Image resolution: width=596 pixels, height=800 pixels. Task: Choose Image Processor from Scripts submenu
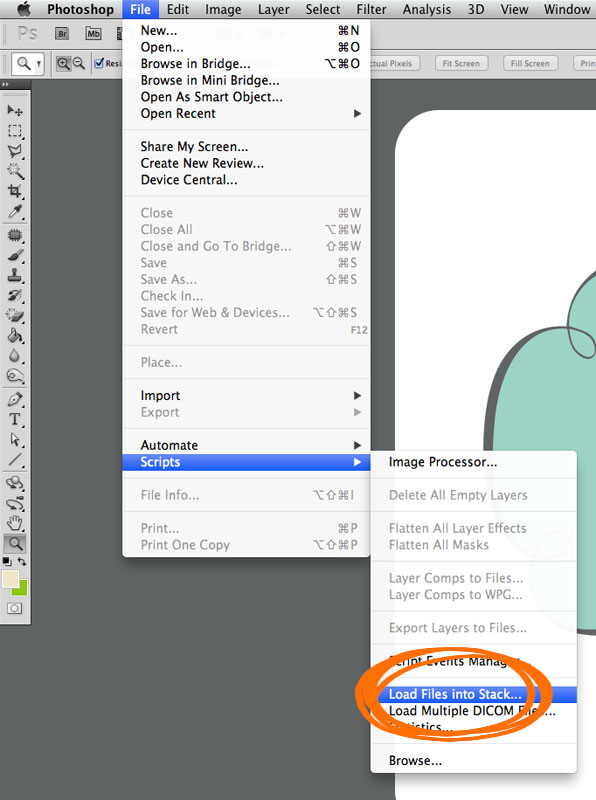pyautogui.click(x=474, y=462)
